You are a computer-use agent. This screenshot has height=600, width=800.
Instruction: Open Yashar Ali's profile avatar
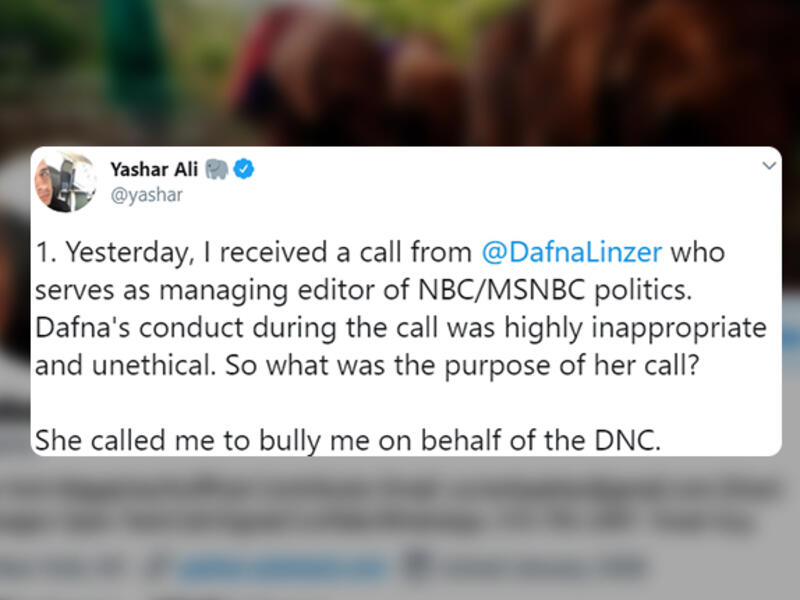point(65,182)
